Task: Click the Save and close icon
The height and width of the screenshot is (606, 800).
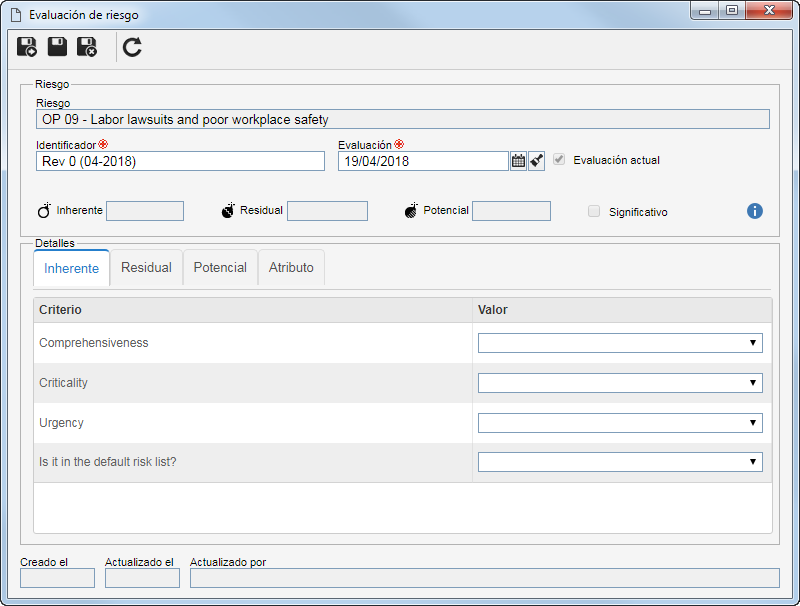Action: click(87, 47)
